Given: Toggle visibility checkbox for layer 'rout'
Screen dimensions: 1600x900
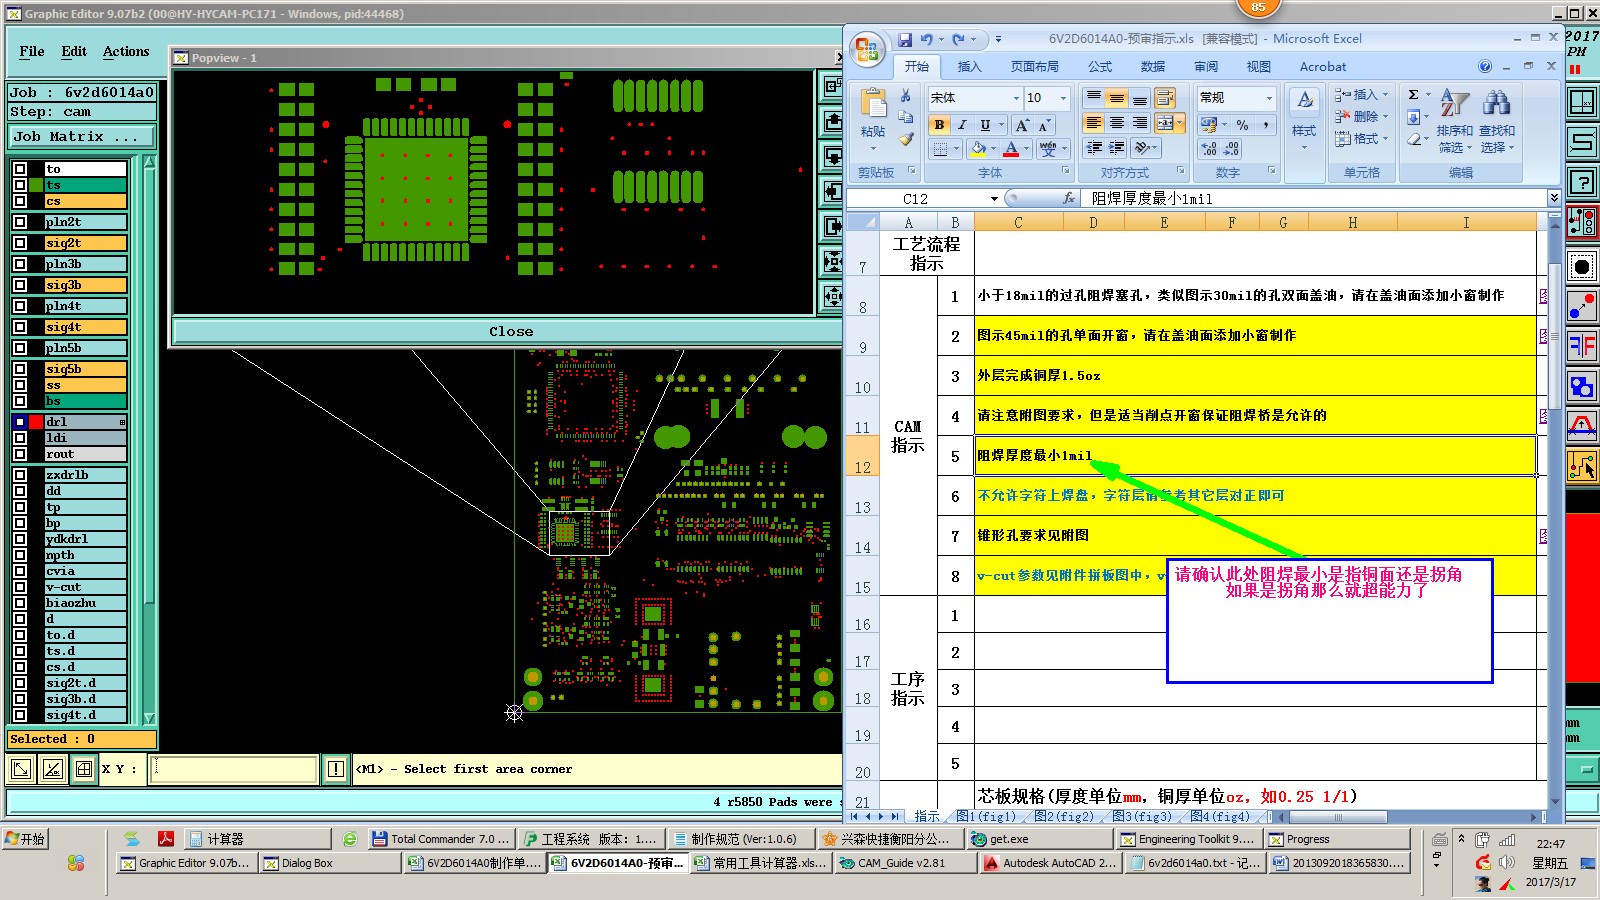Looking at the screenshot, I should (20, 454).
